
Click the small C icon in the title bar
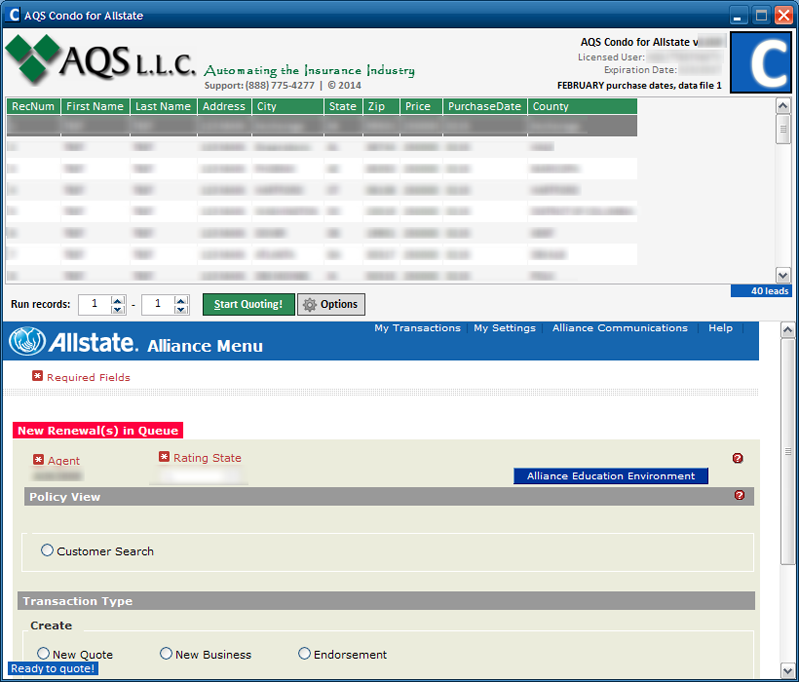14,15
